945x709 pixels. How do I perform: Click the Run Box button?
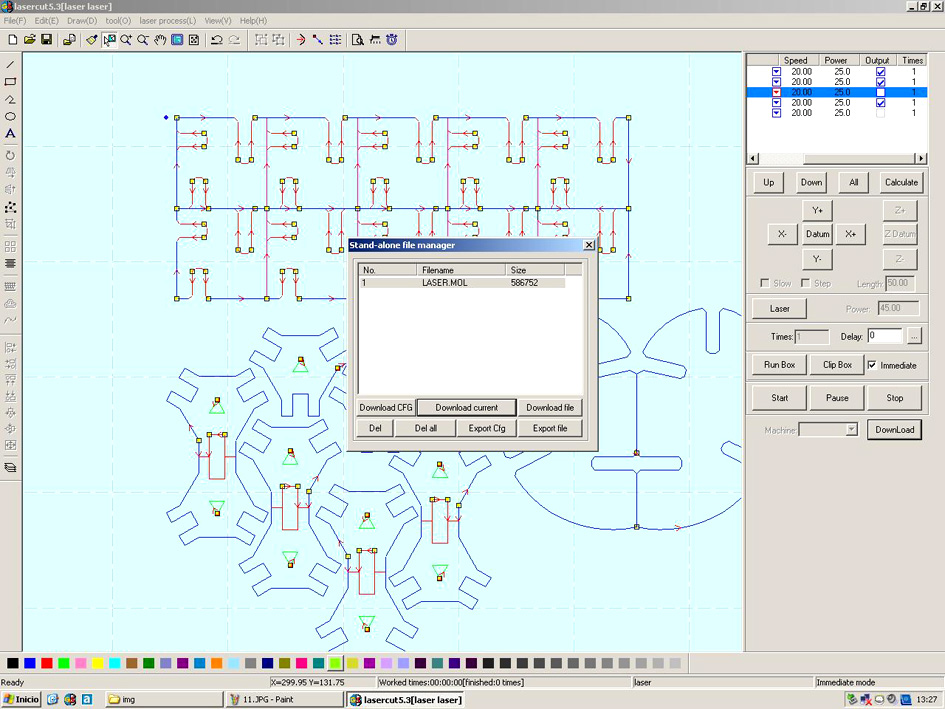point(779,365)
